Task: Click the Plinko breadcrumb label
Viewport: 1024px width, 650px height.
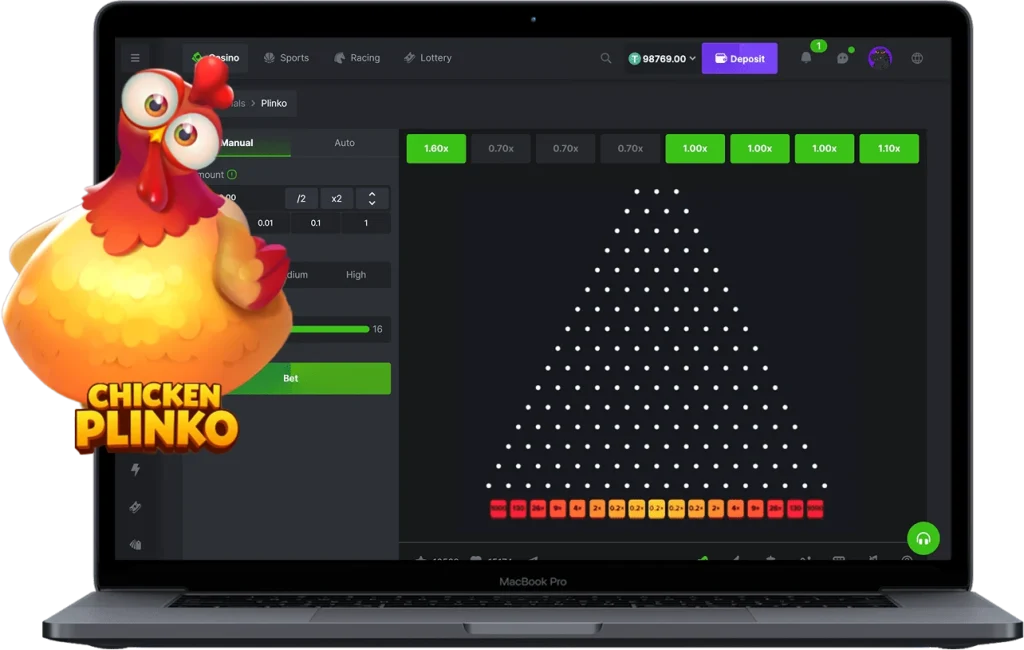Action: [274, 103]
